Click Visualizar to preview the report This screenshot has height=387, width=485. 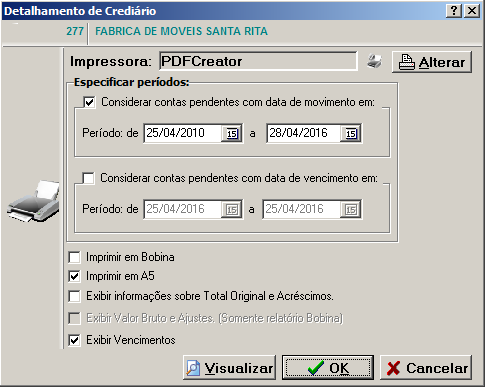[229, 368]
